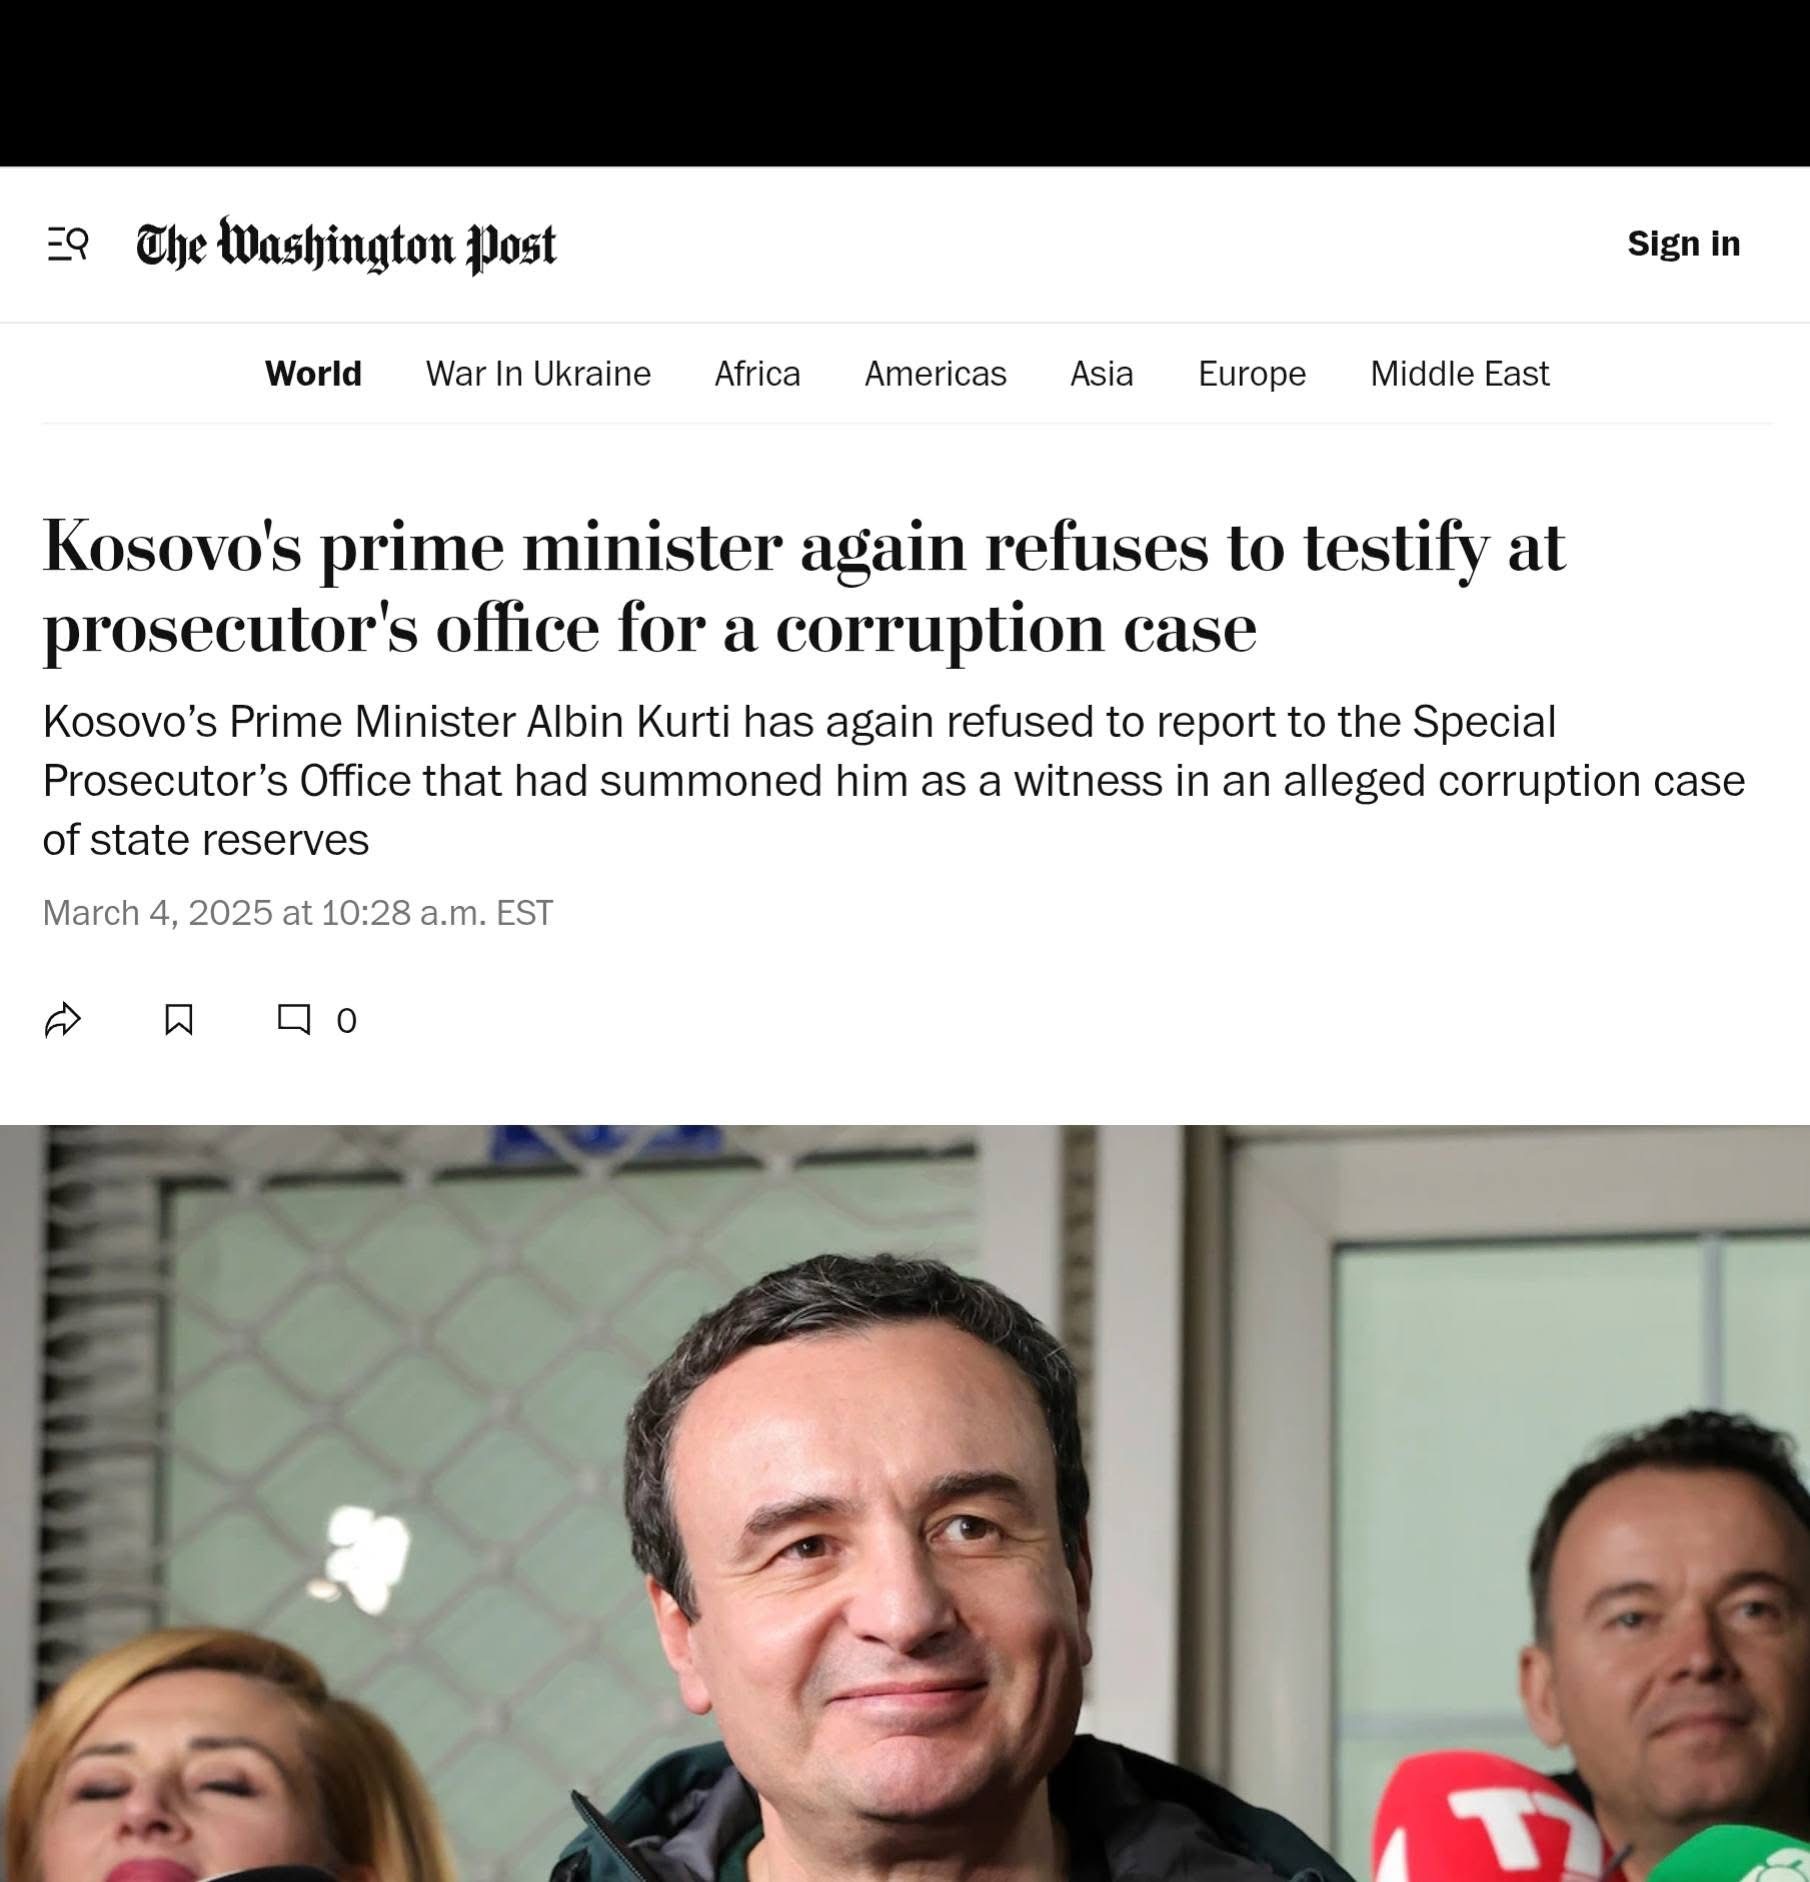Navigate to the Europe section
The image size is (1810, 1882).
1252,373
